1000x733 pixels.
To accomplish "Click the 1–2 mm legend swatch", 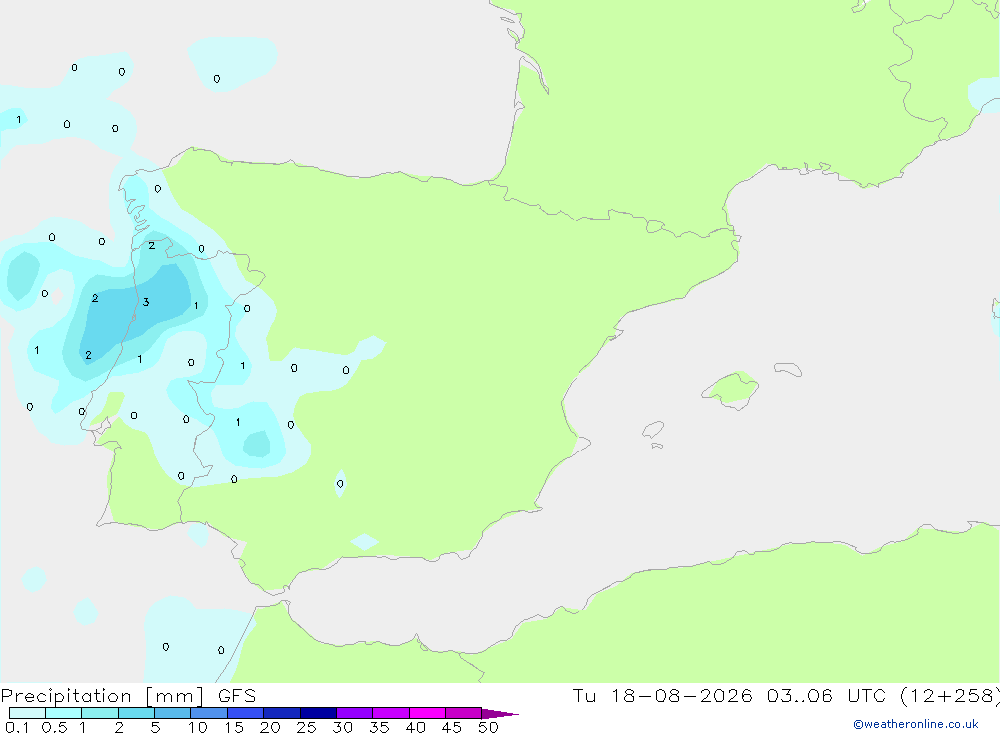I will click(x=100, y=713).
